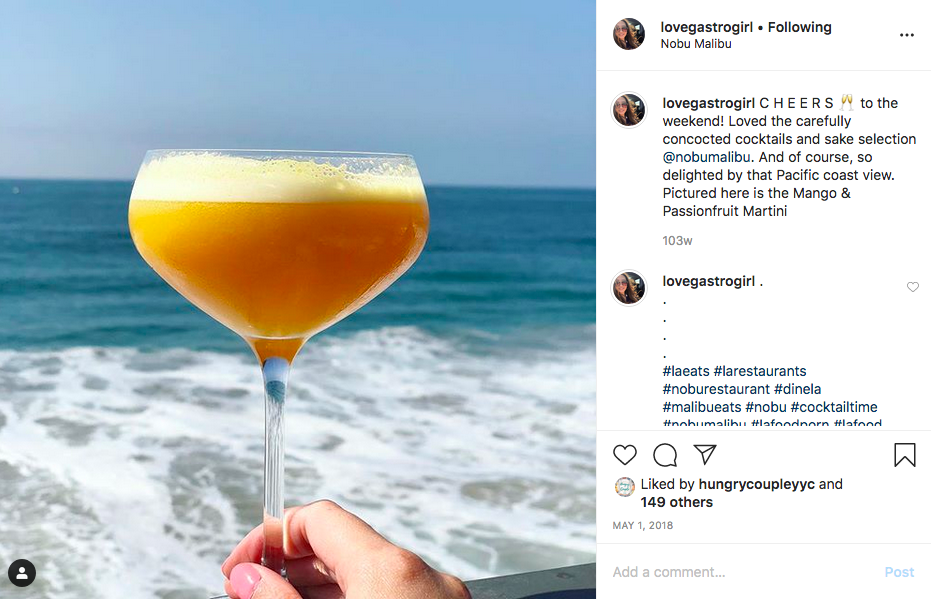Show the 149 others who liked
The image size is (931, 599).
[x=677, y=502]
